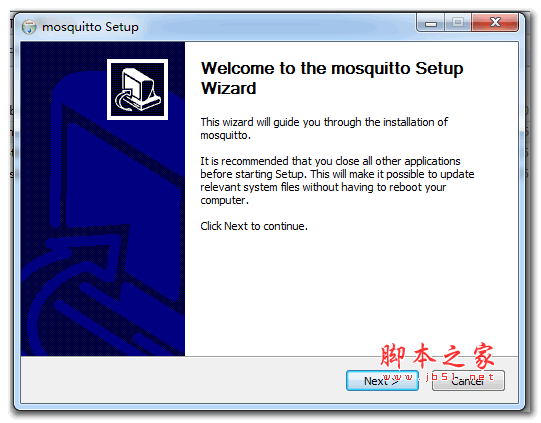The width and height of the screenshot is (541, 423).
Task: Open the title bar installer icon menu
Action: (29, 27)
